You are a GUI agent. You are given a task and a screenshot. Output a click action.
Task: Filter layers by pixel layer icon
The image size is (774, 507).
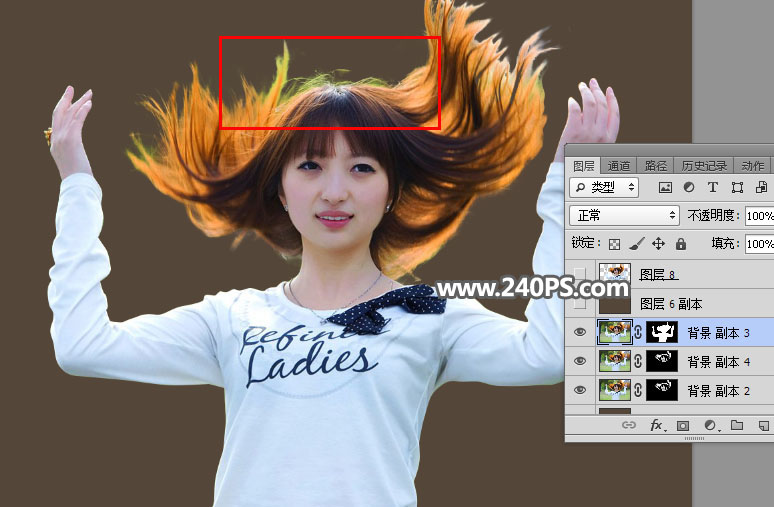coord(665,188)
